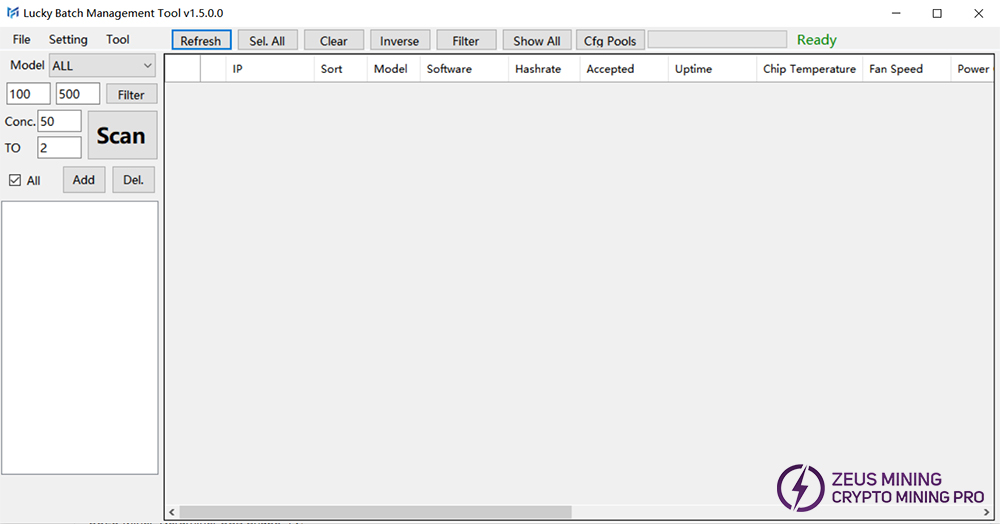Click the Refresh toolbar button
The image size is (1000, 524).
[201, 40]
